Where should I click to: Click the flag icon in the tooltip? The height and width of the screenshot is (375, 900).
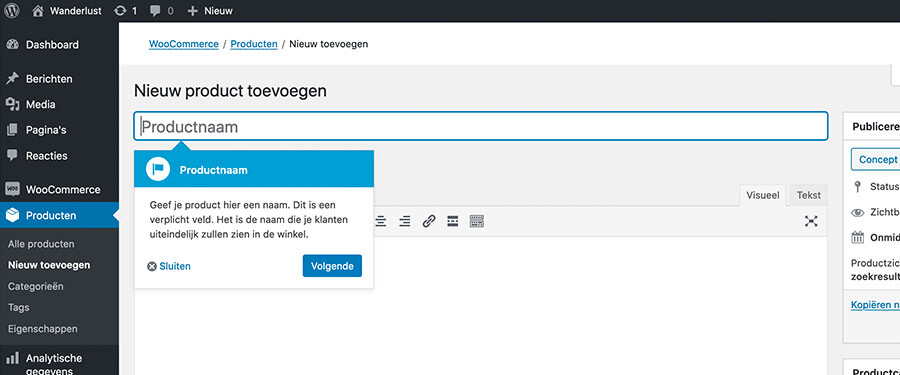click(158, 169)
